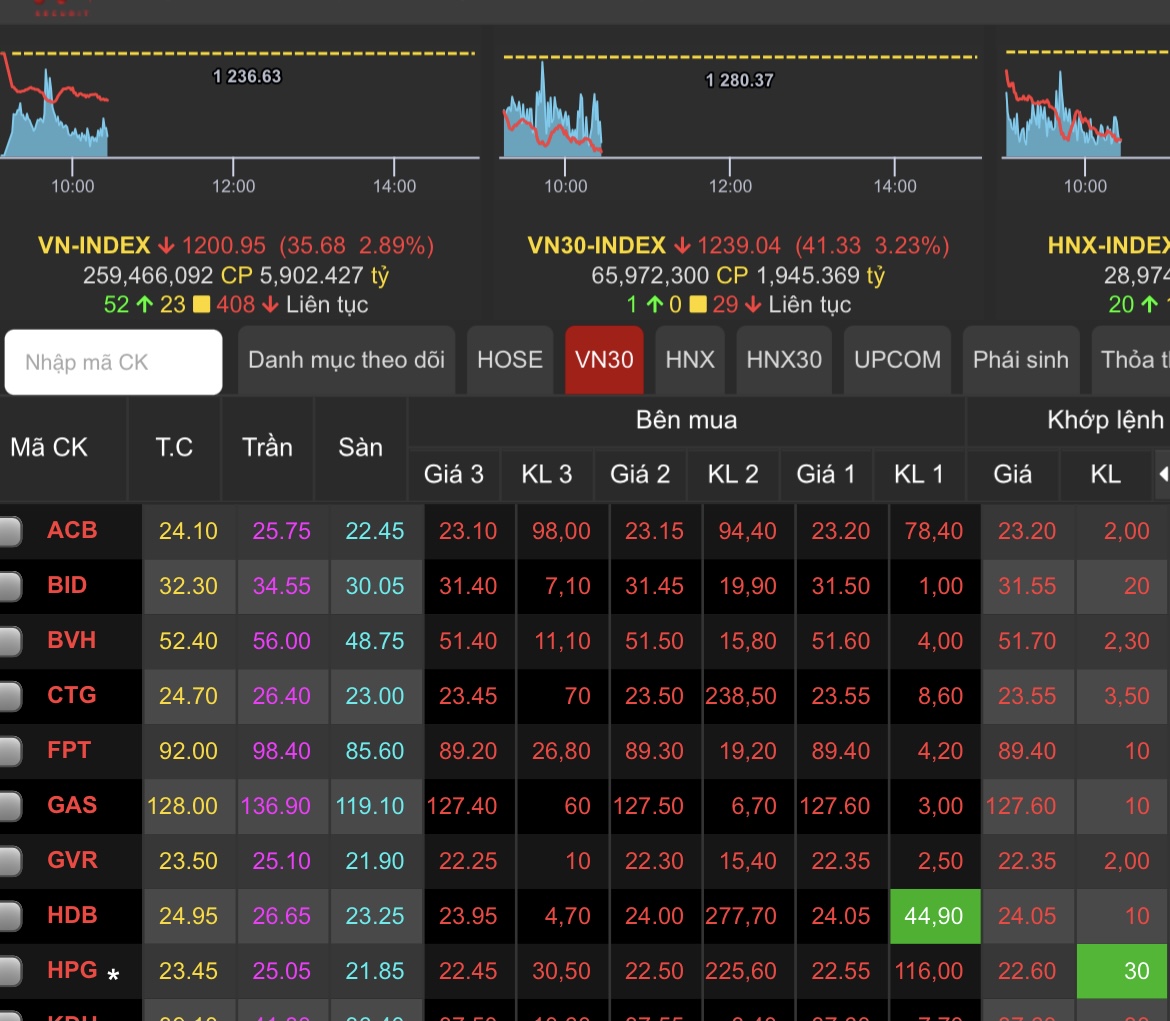Viewport: 1170px width, 1021px height.
Task: Click the KL 1 column header
Action: click(919, 474)
